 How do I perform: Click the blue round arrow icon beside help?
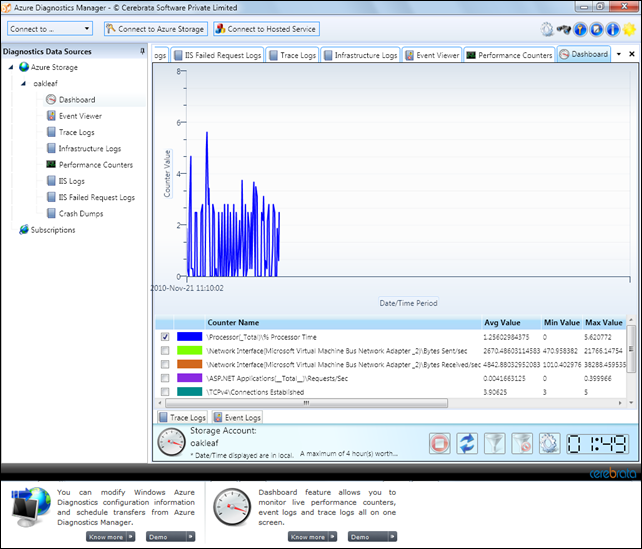pyautogui.click(x=596, y=29)
